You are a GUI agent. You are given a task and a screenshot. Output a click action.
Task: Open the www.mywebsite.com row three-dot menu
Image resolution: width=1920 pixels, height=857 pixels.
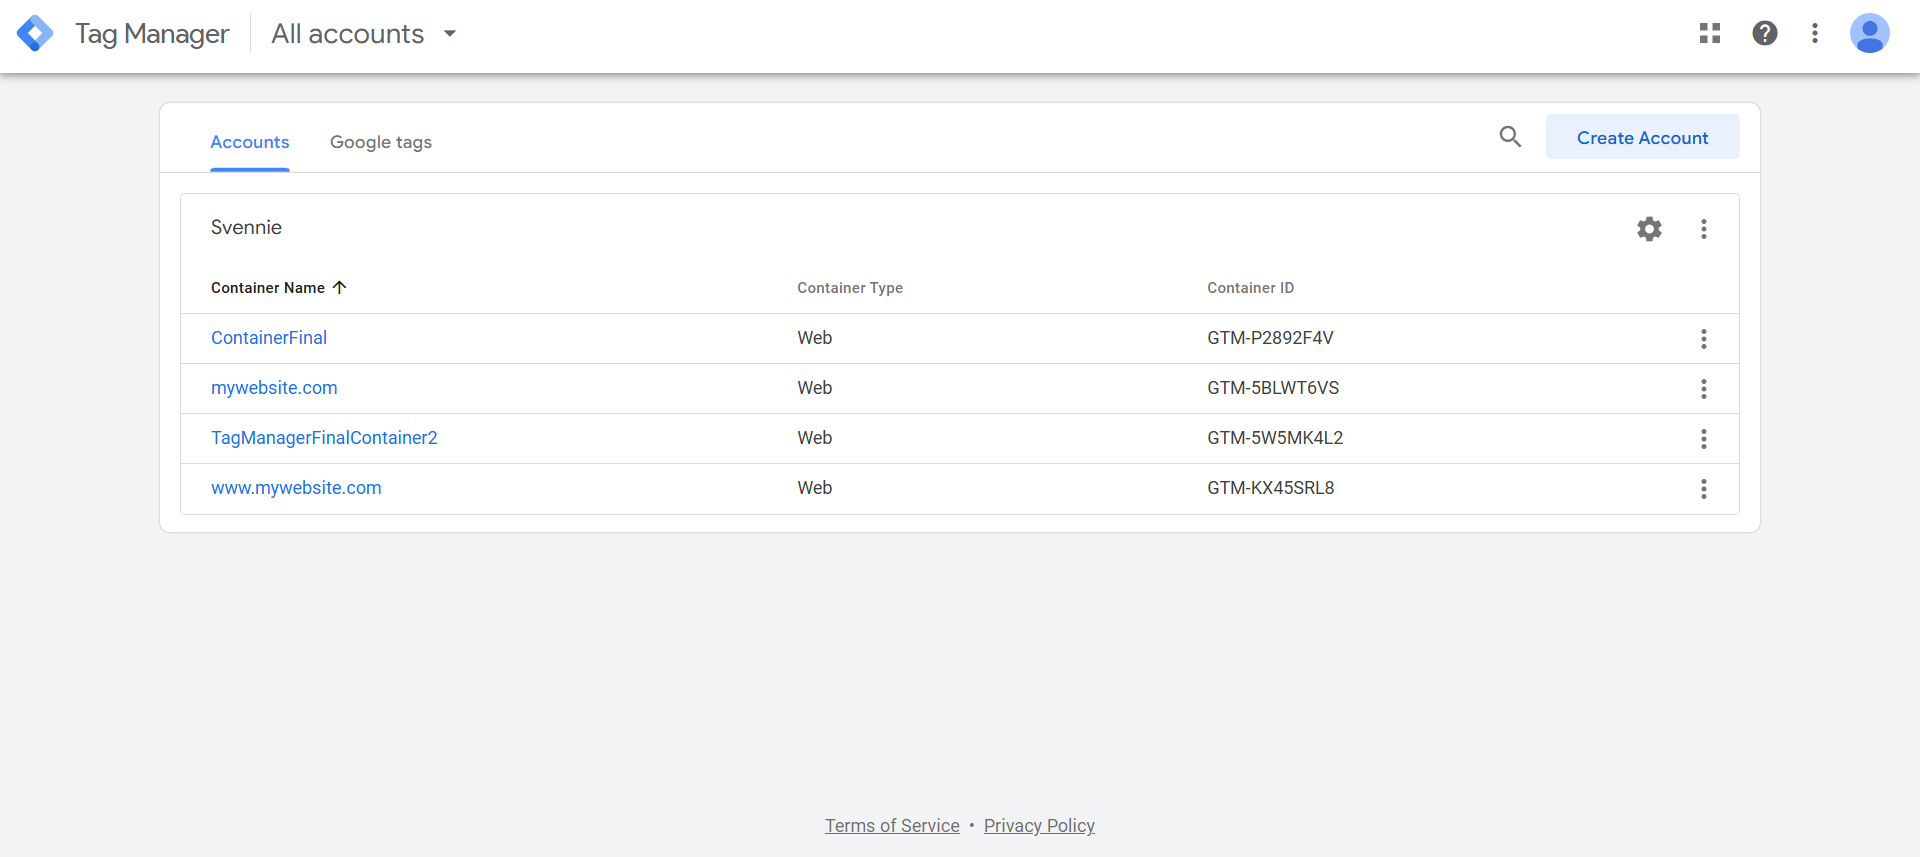pyautogui.click(x=1704, y=489)
